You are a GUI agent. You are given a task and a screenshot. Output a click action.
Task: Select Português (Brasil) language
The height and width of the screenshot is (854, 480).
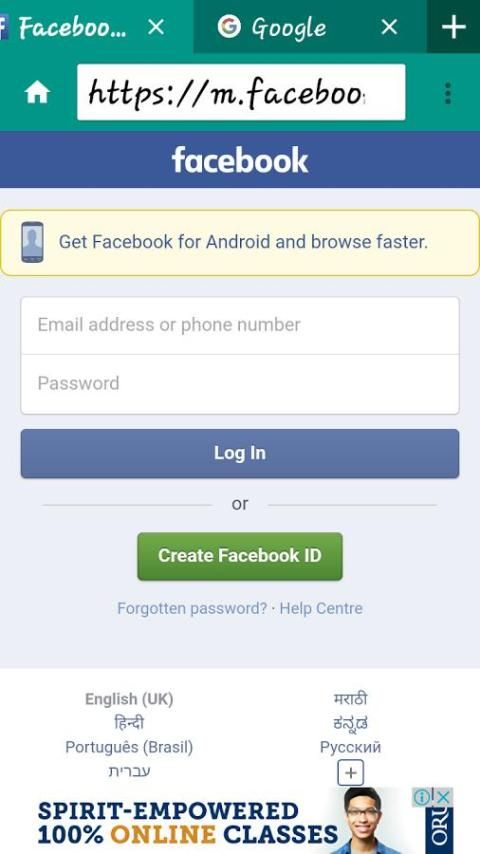[129, 747]
